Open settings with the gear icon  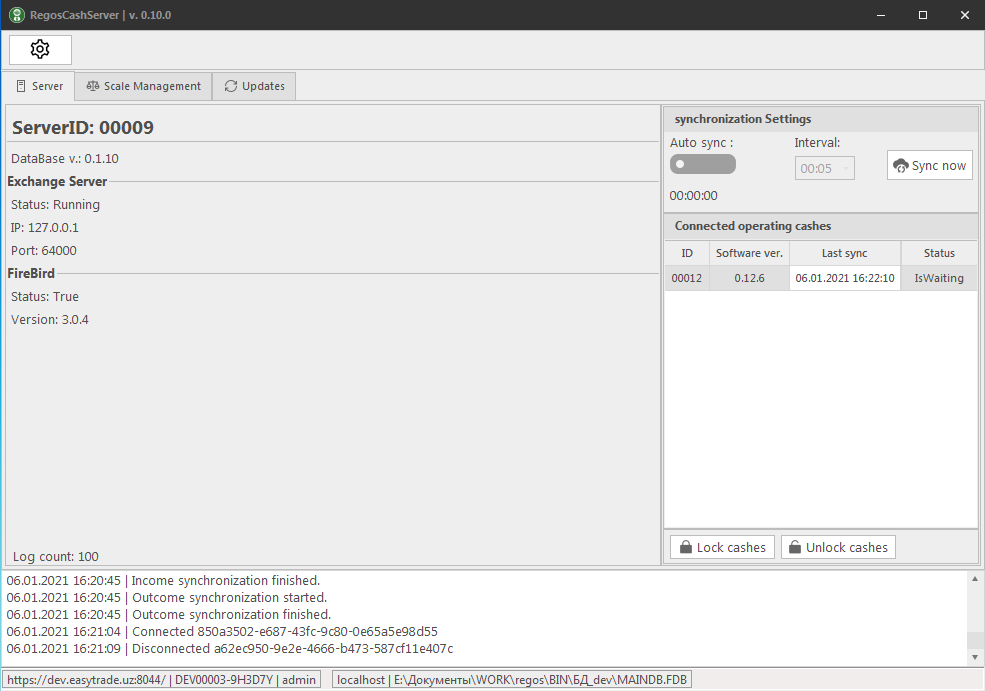pyautogui.click(x=40, y=50)
